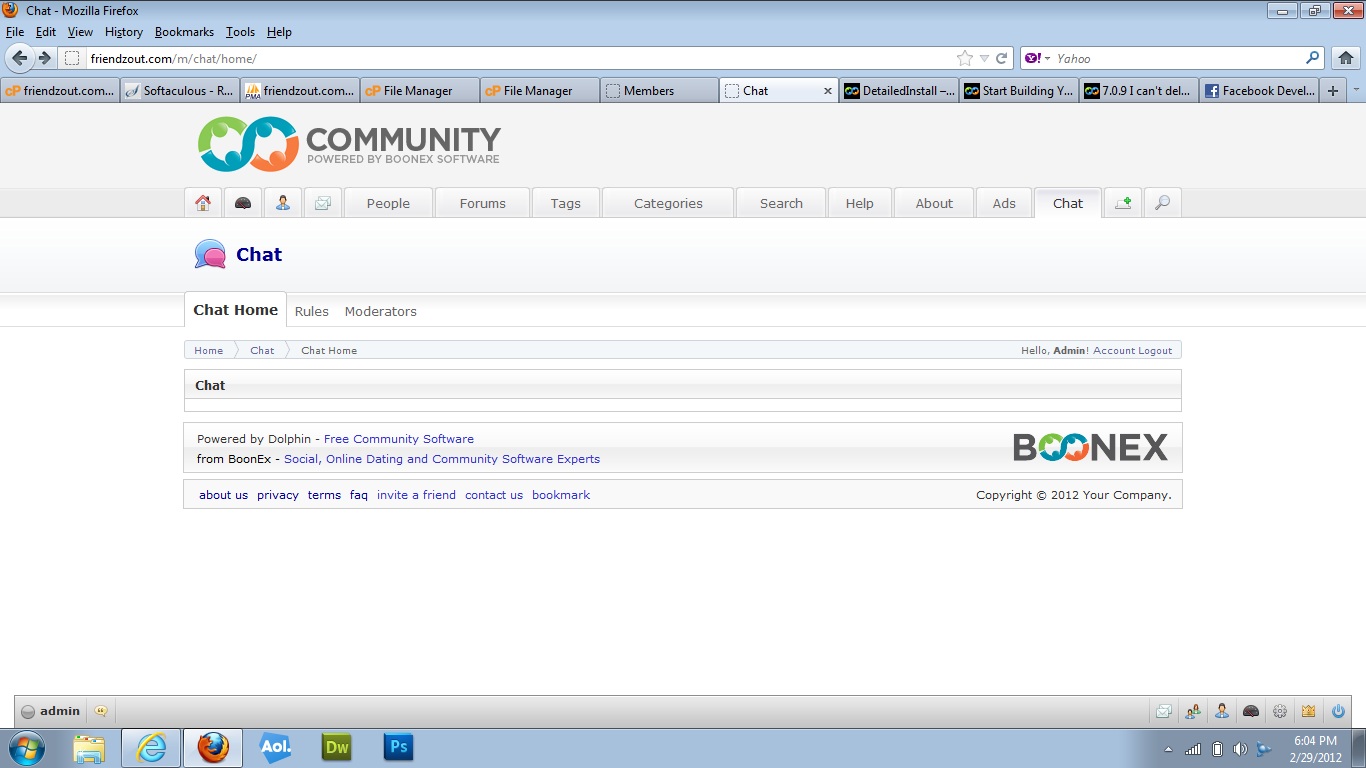Bookmark page with the star icon
Viewport: 1366px width, 768px height.
click(964, 59)
